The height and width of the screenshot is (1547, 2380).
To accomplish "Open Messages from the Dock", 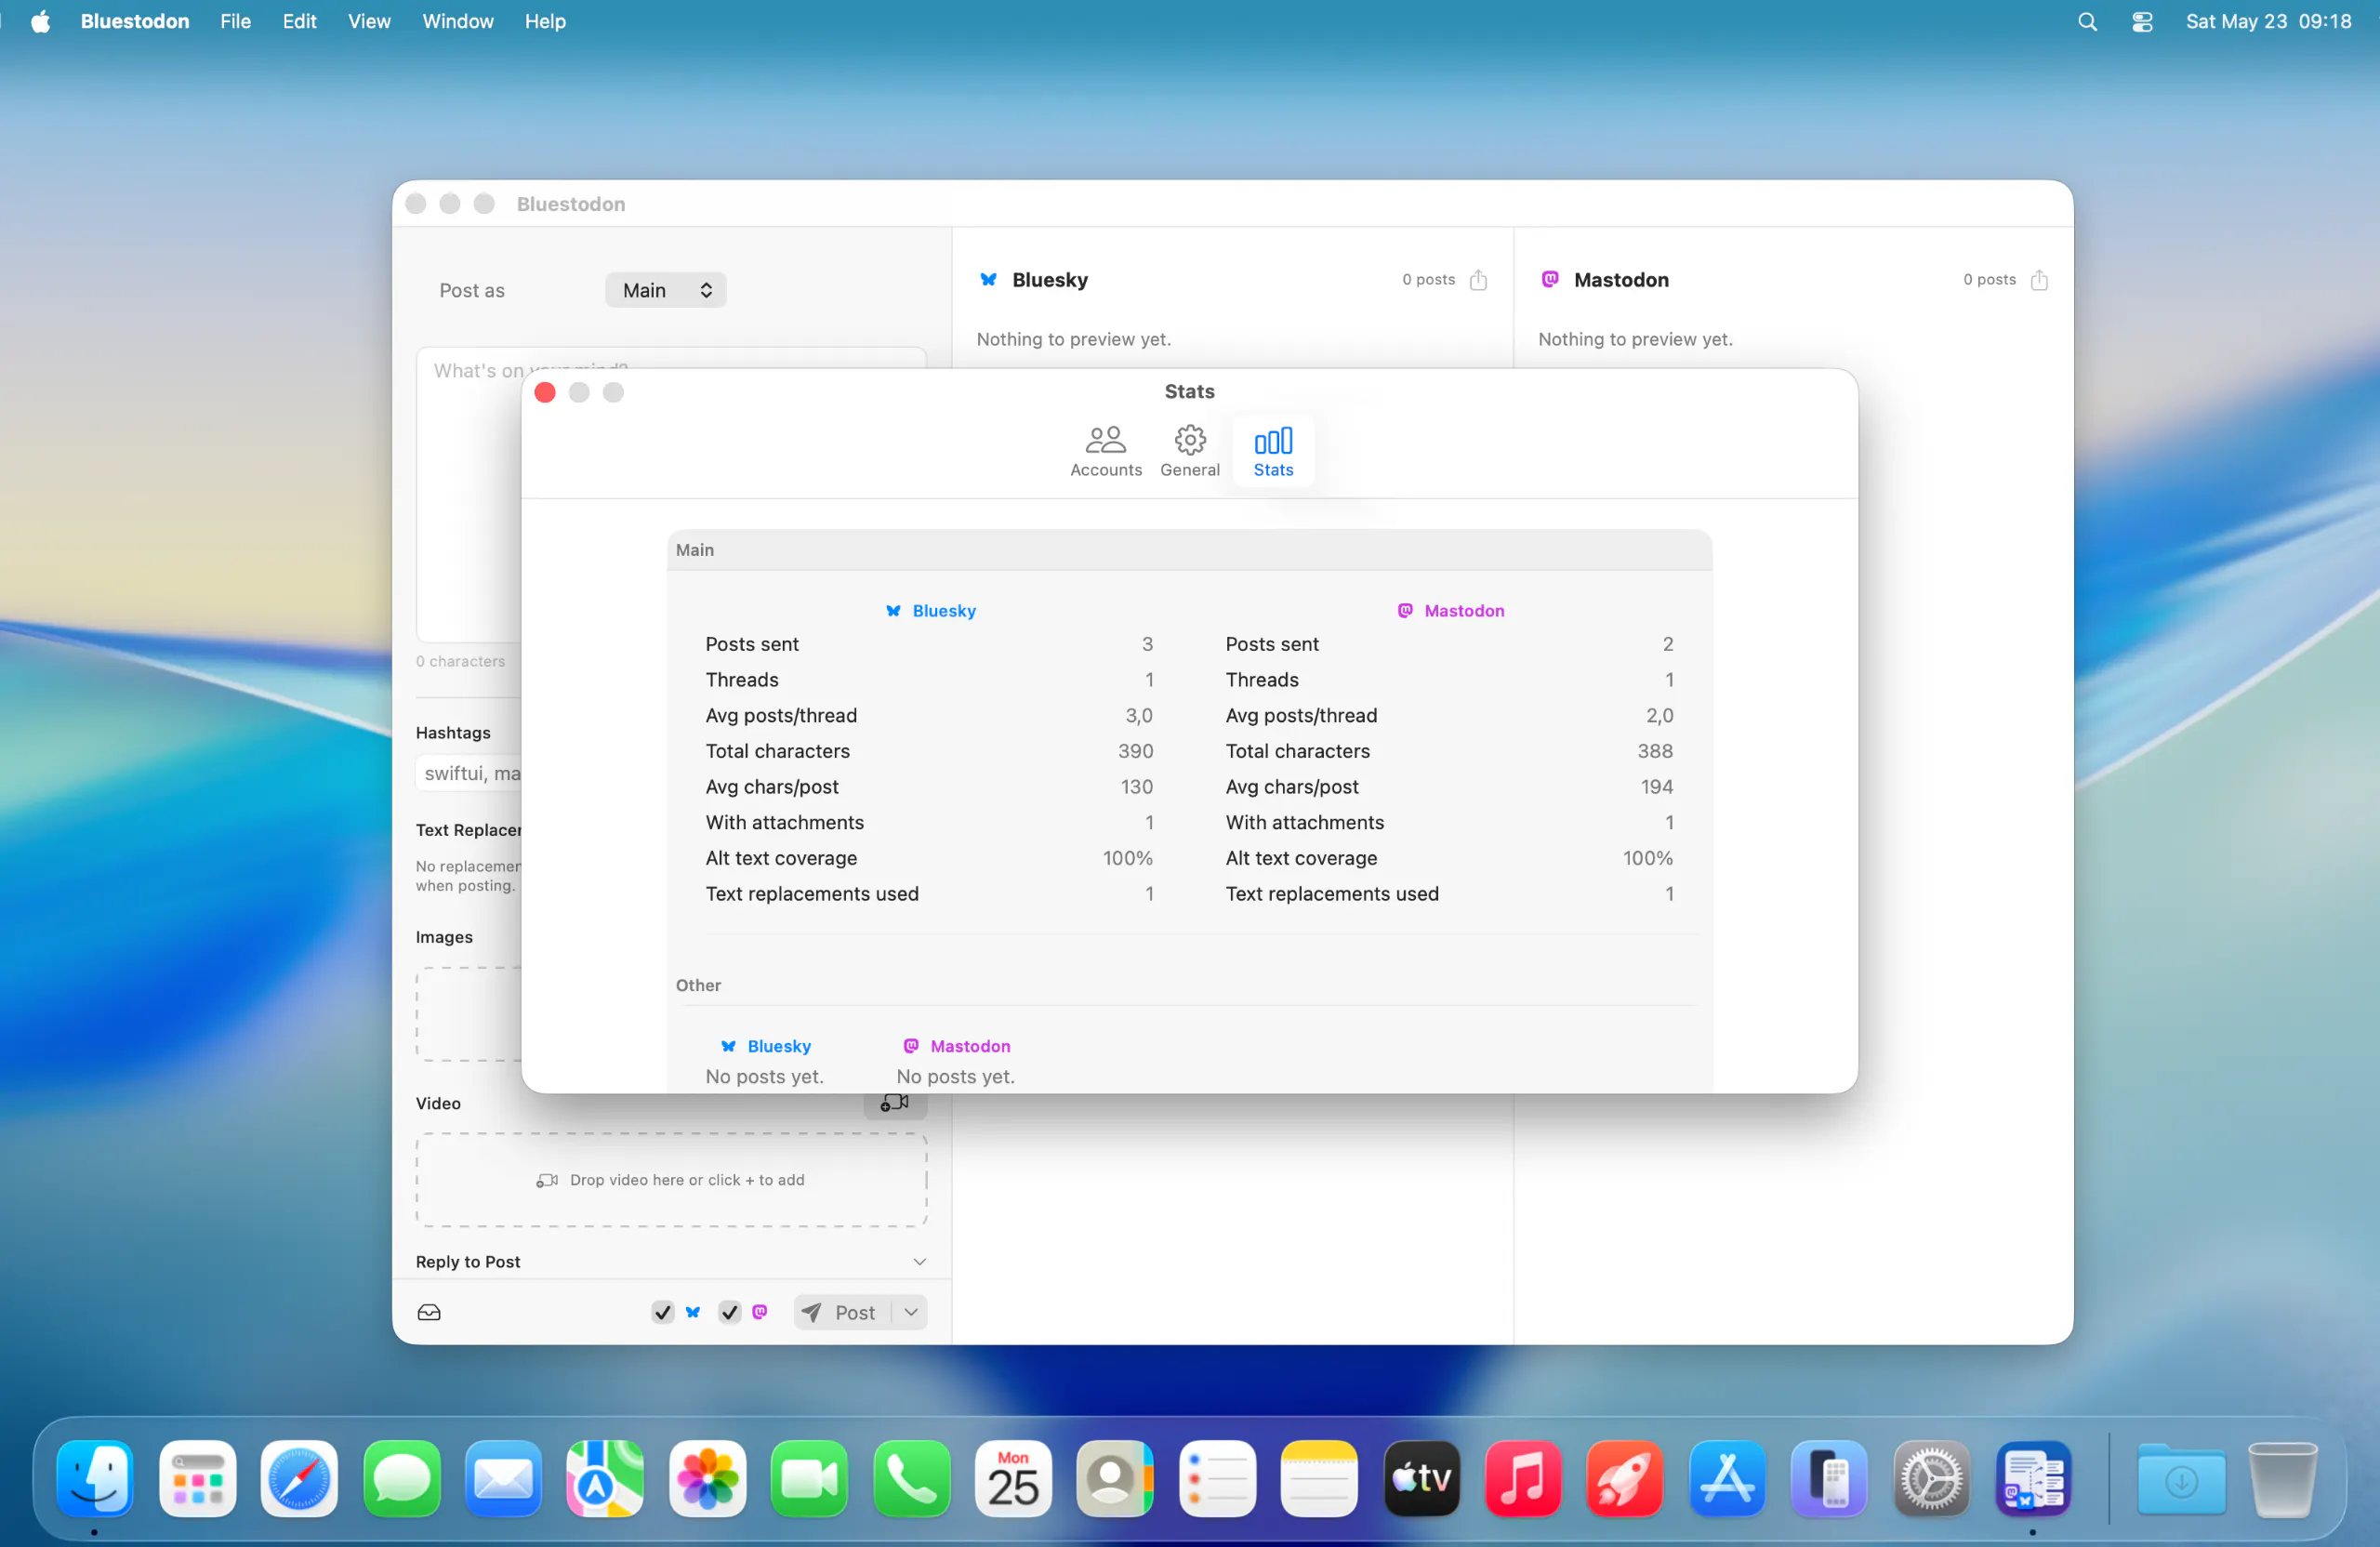I will pos(402,1478).
